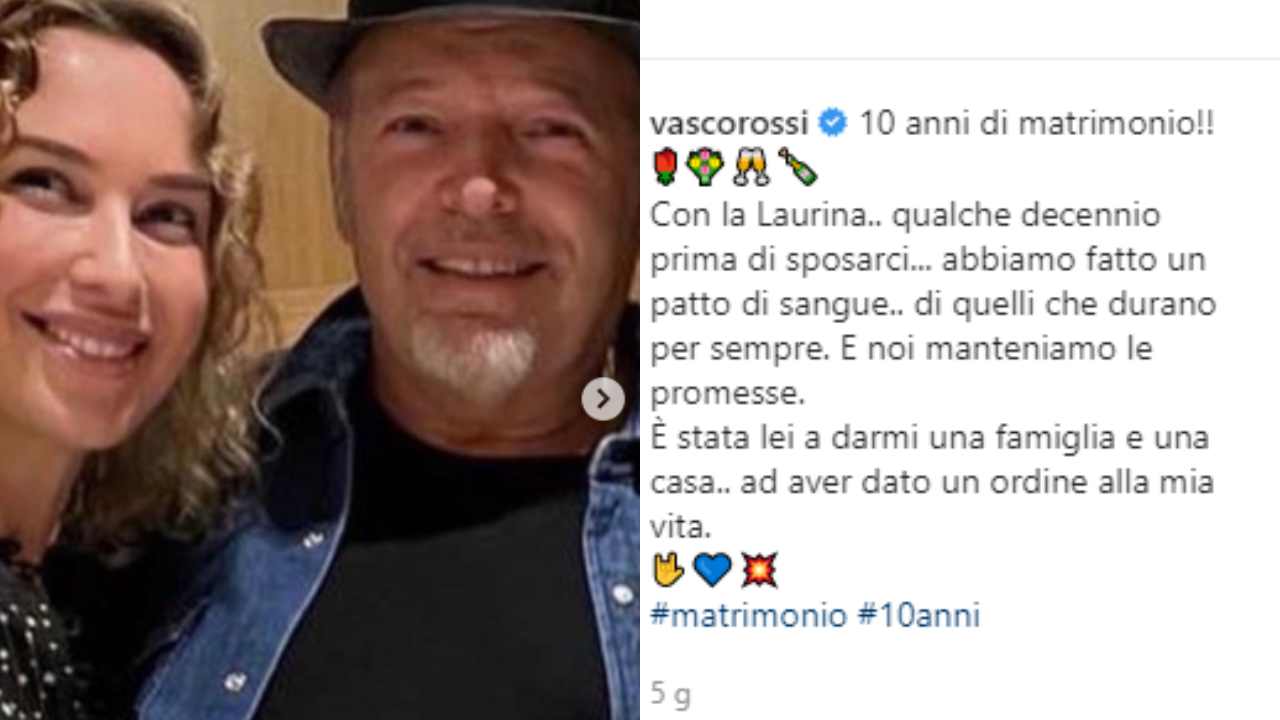1280x720 pixels.
Task: Click the rose emoji in caption
Action: [x=666, y=168]
